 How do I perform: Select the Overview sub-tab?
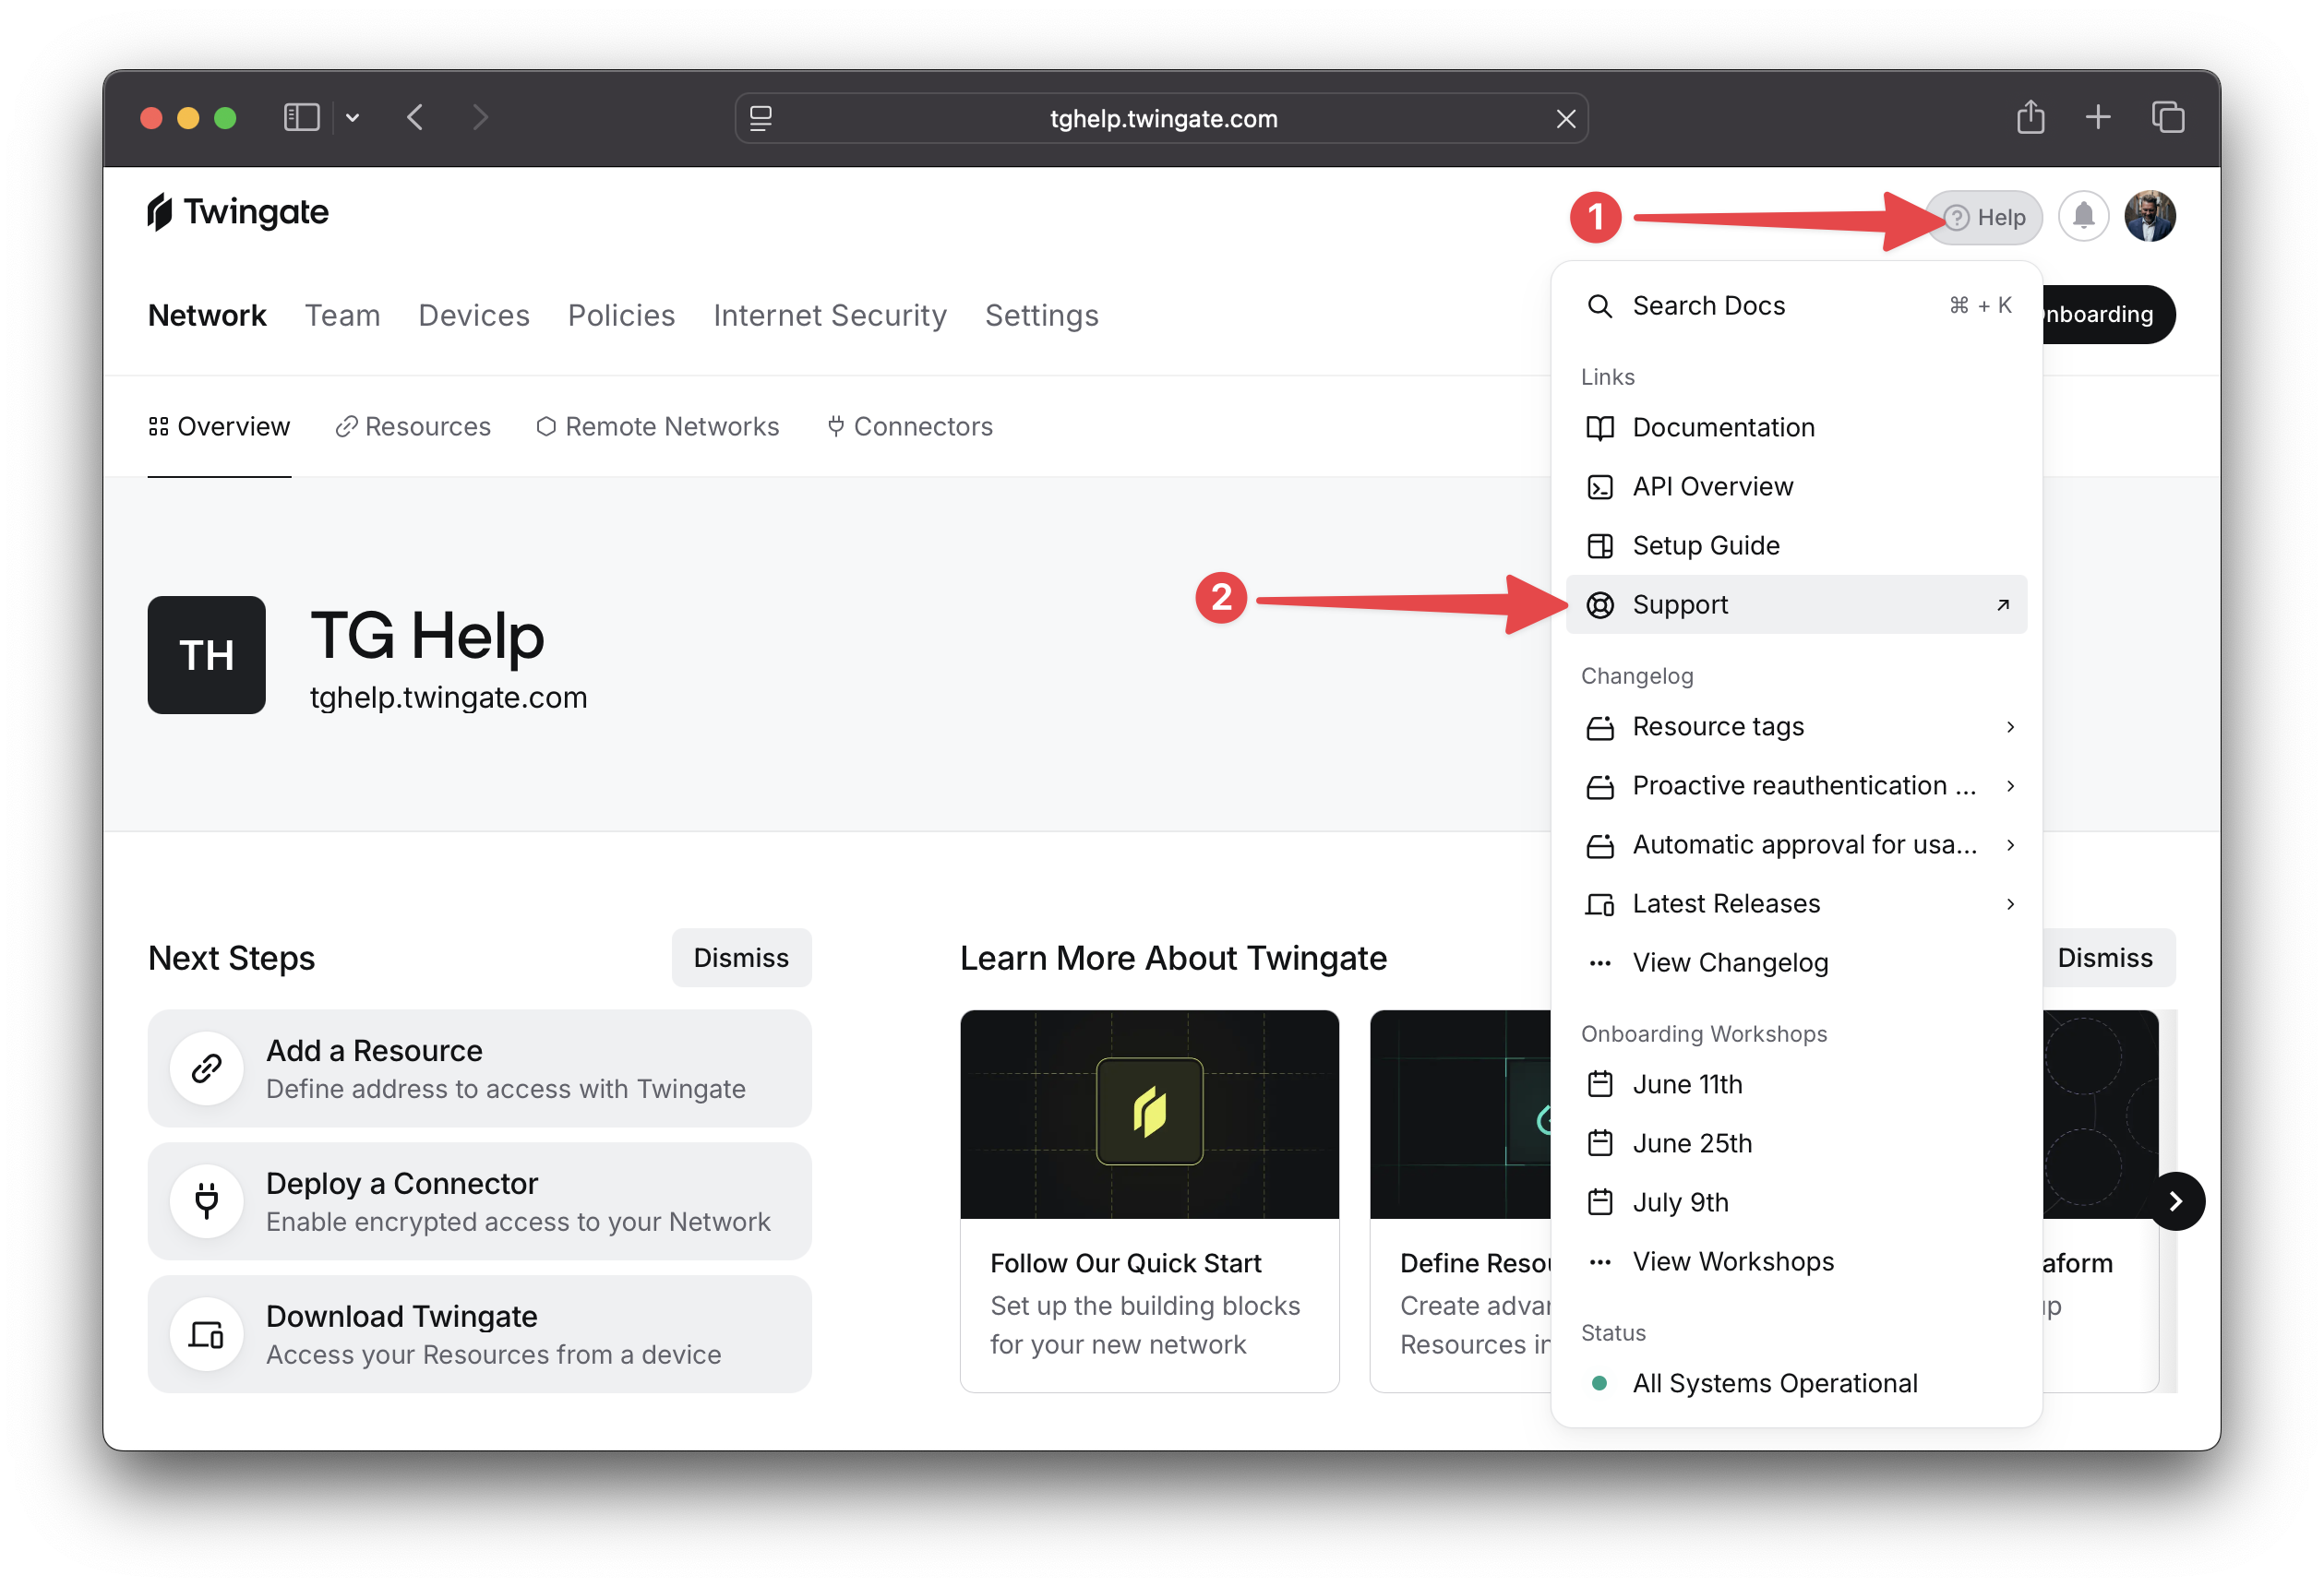click(x=219, y=427)
